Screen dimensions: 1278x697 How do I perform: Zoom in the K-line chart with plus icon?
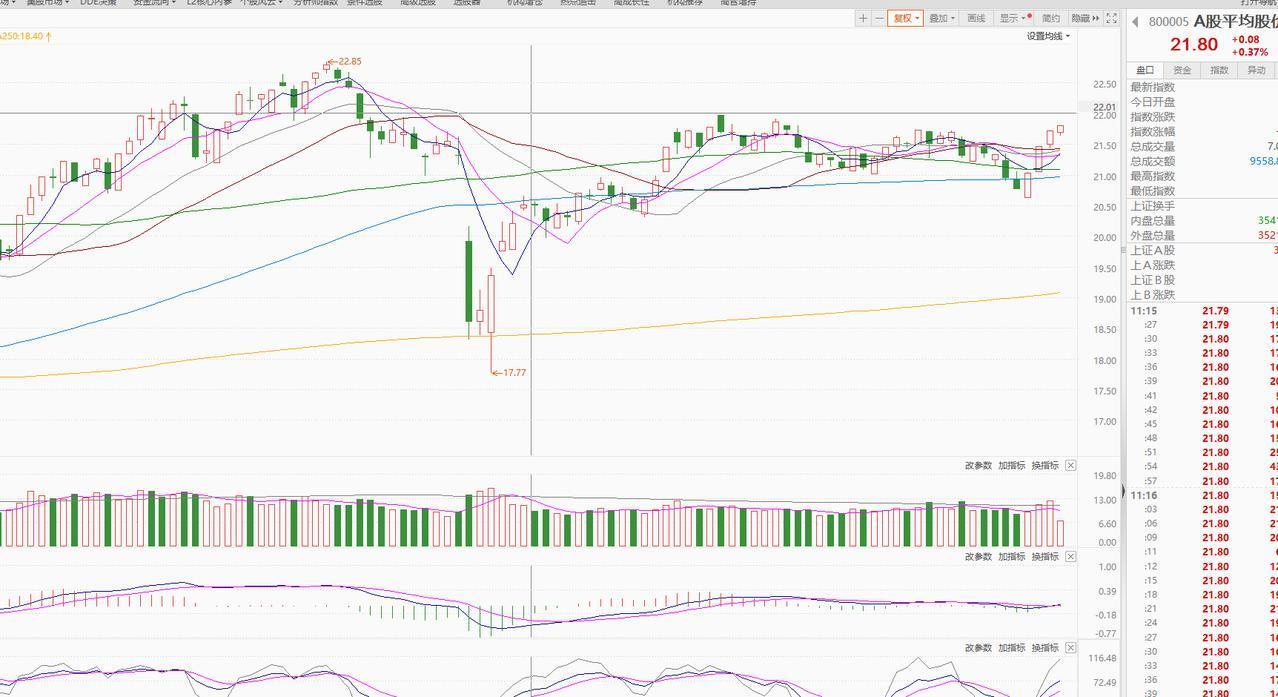point(863,18)
